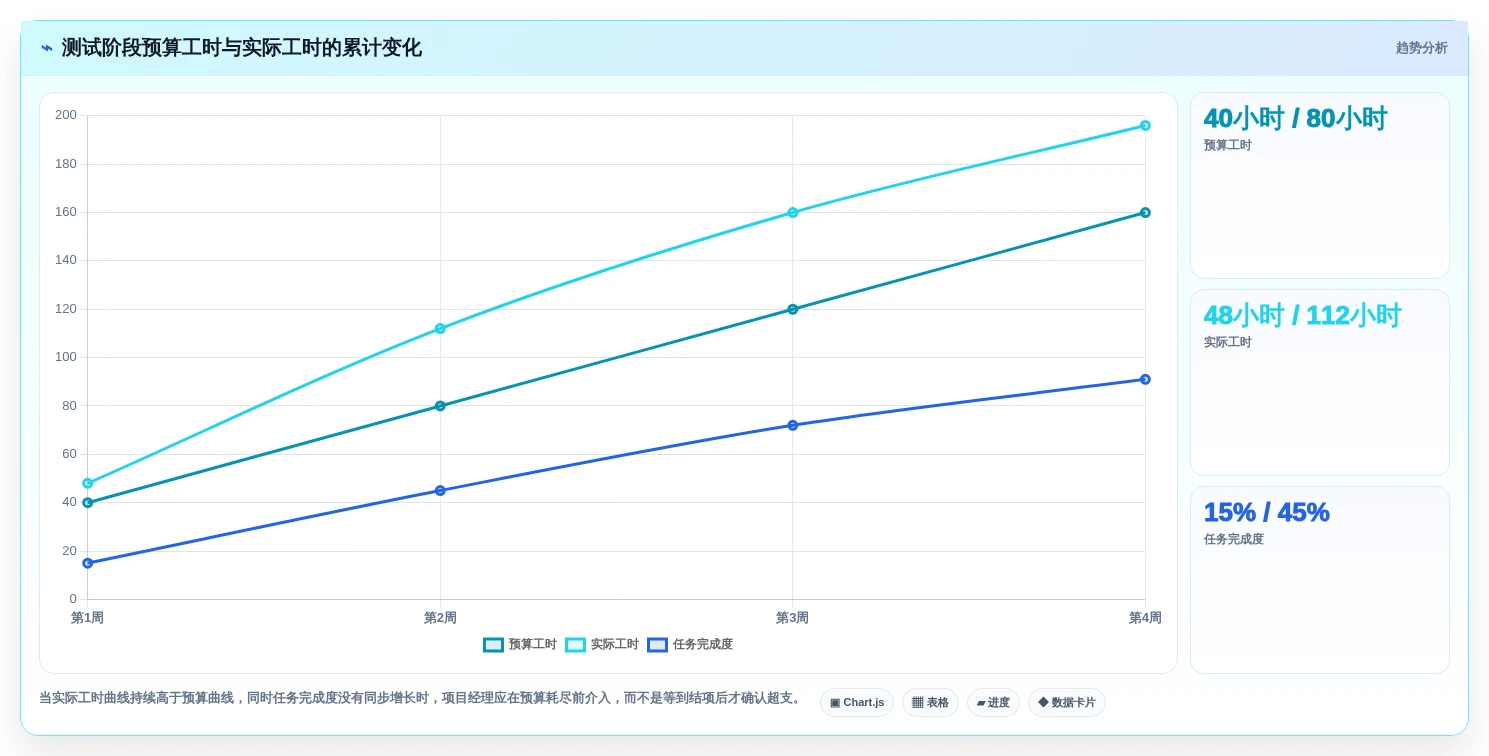Select the 第2周 point on the 实际工时 line
This screenshot has height=756, width=1489.
440,329
